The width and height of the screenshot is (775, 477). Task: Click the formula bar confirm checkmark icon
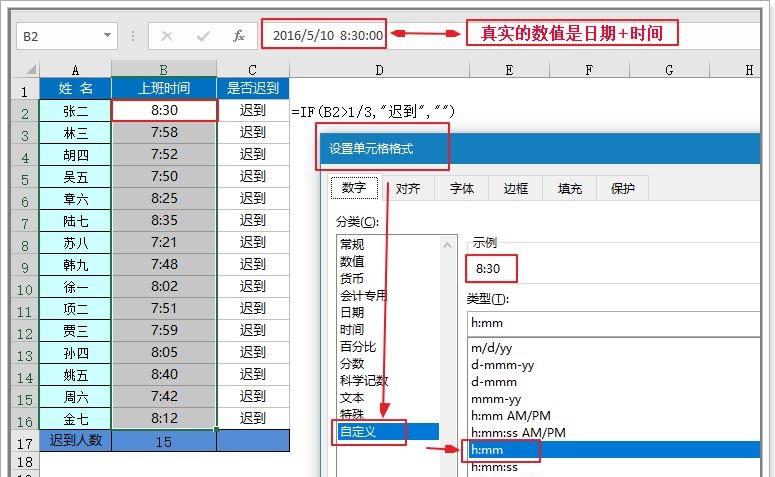pyautogui.click(x=203, y=36)
